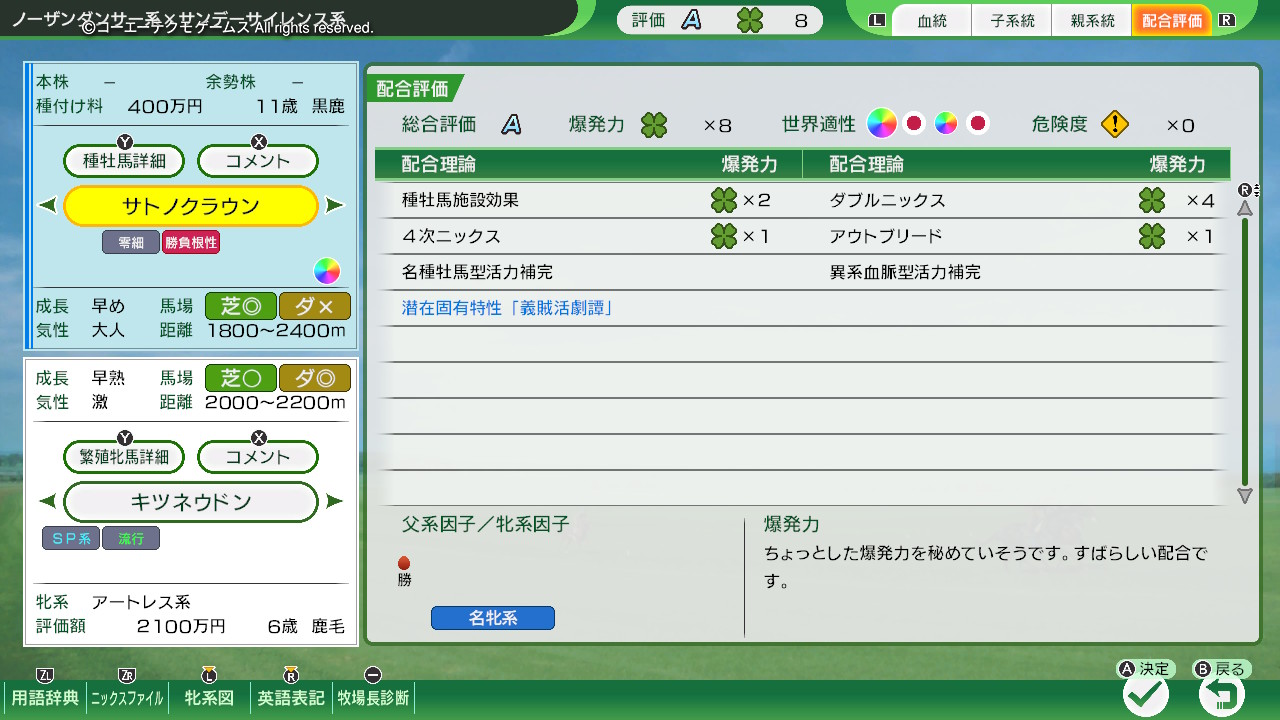Click the mare 芝○ turf badge
Screen dimensions: 1280x720
(x=240, y=378)
